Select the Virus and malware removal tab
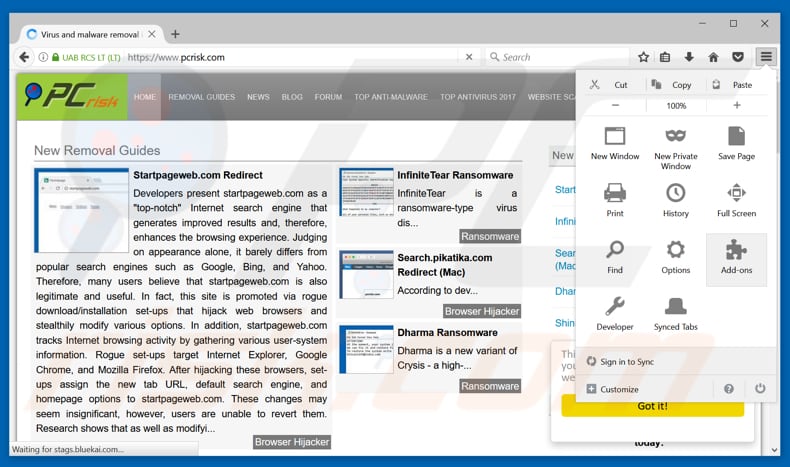The image size is (790, 467). click(91, 34)
